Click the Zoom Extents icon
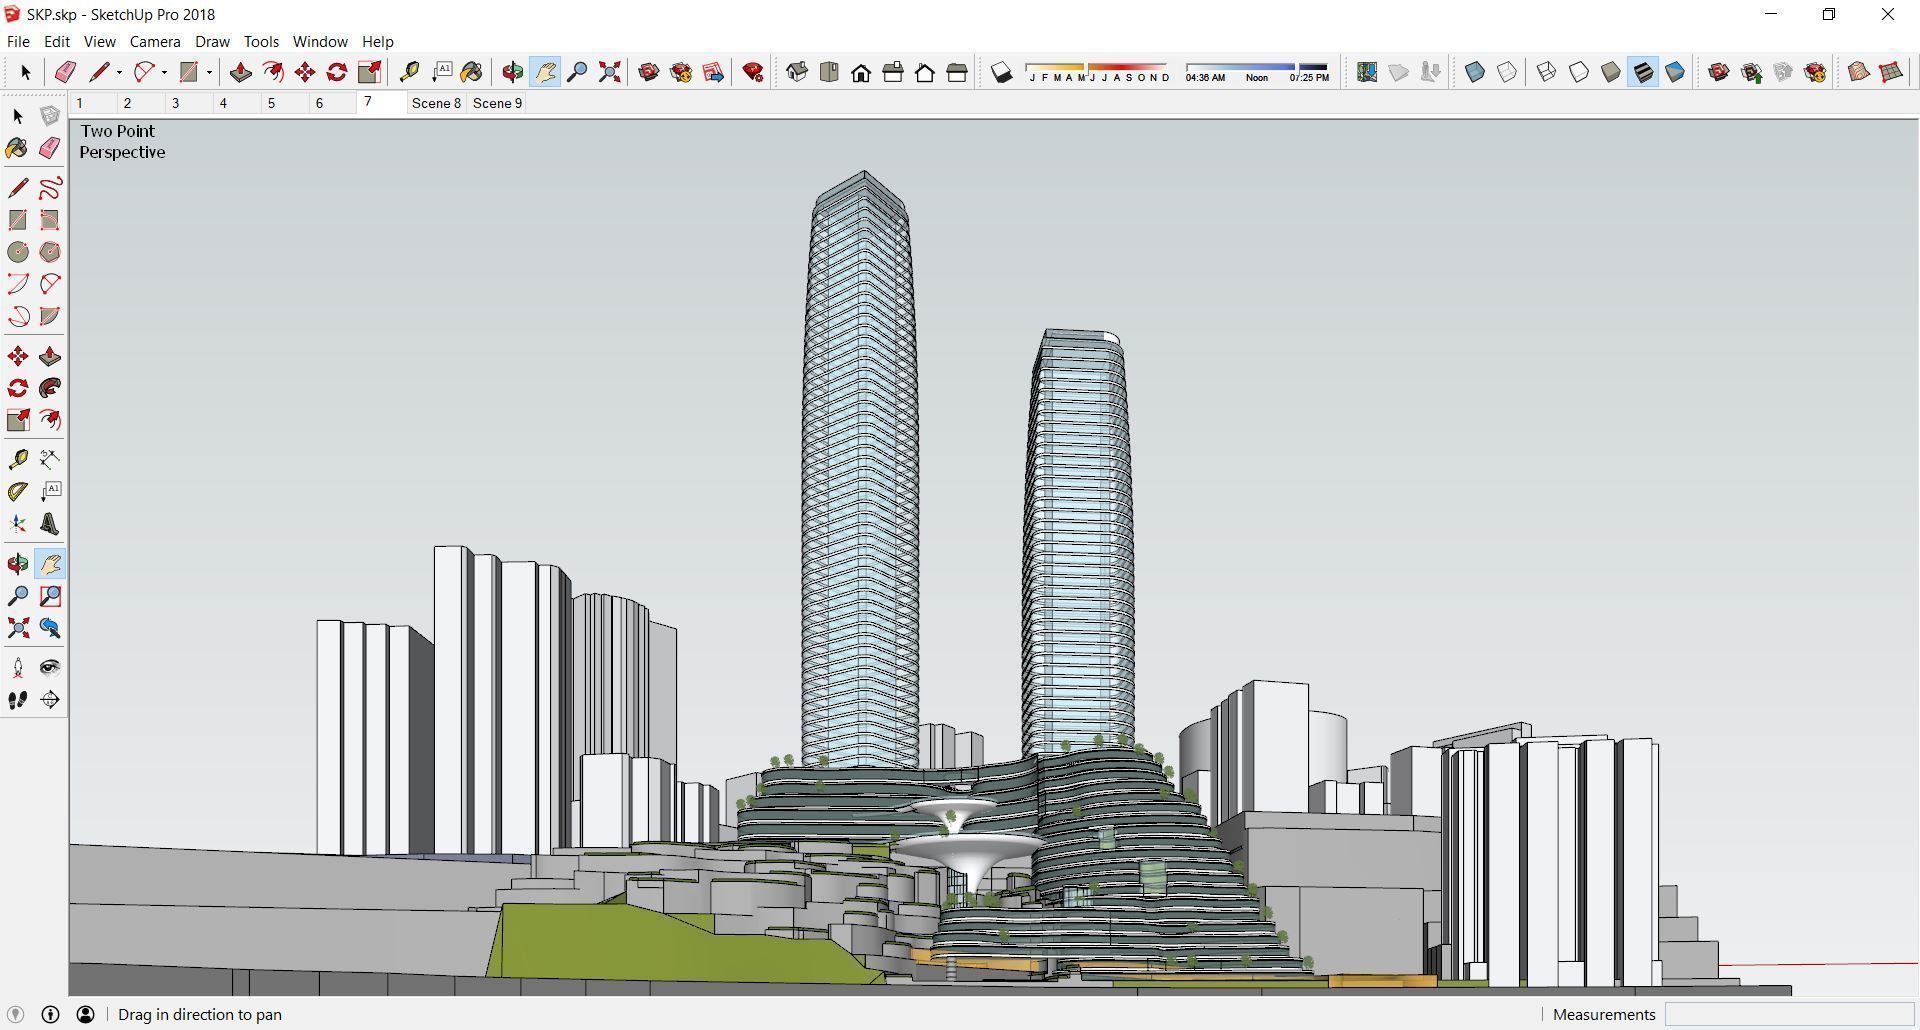The image size is (1920, 1030). coord(609,71)
